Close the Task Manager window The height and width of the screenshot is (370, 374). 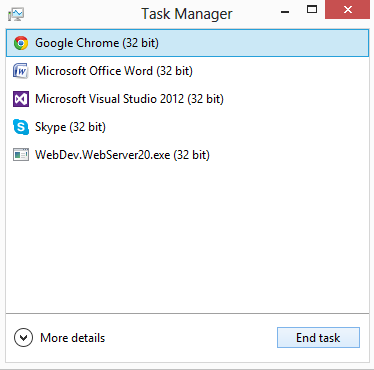tap(348, 10)
